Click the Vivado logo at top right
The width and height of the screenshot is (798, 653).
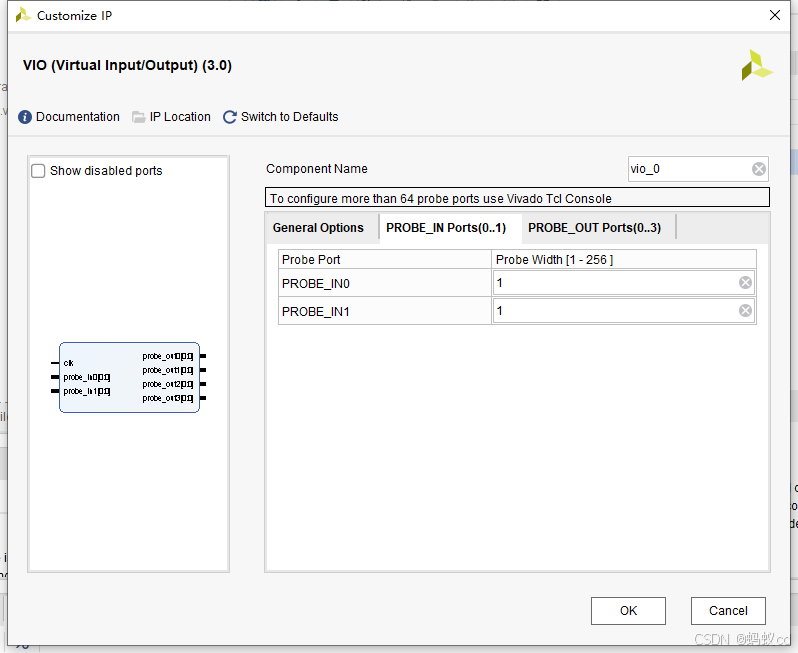tap(757, 65)
